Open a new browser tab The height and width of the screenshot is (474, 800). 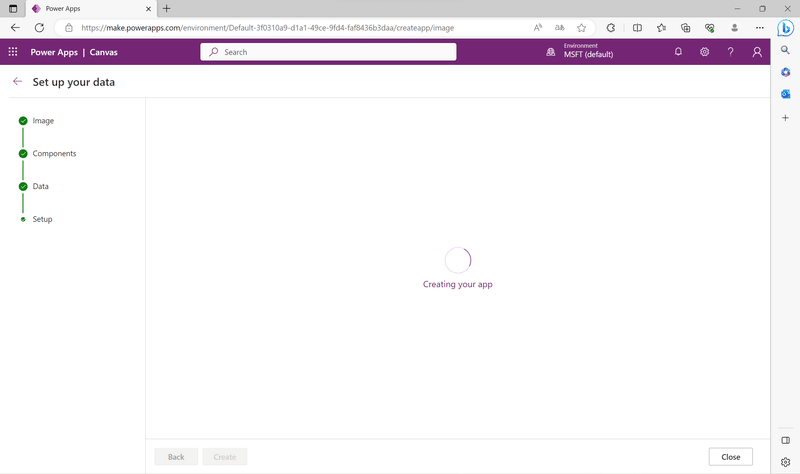click(166, 9)
